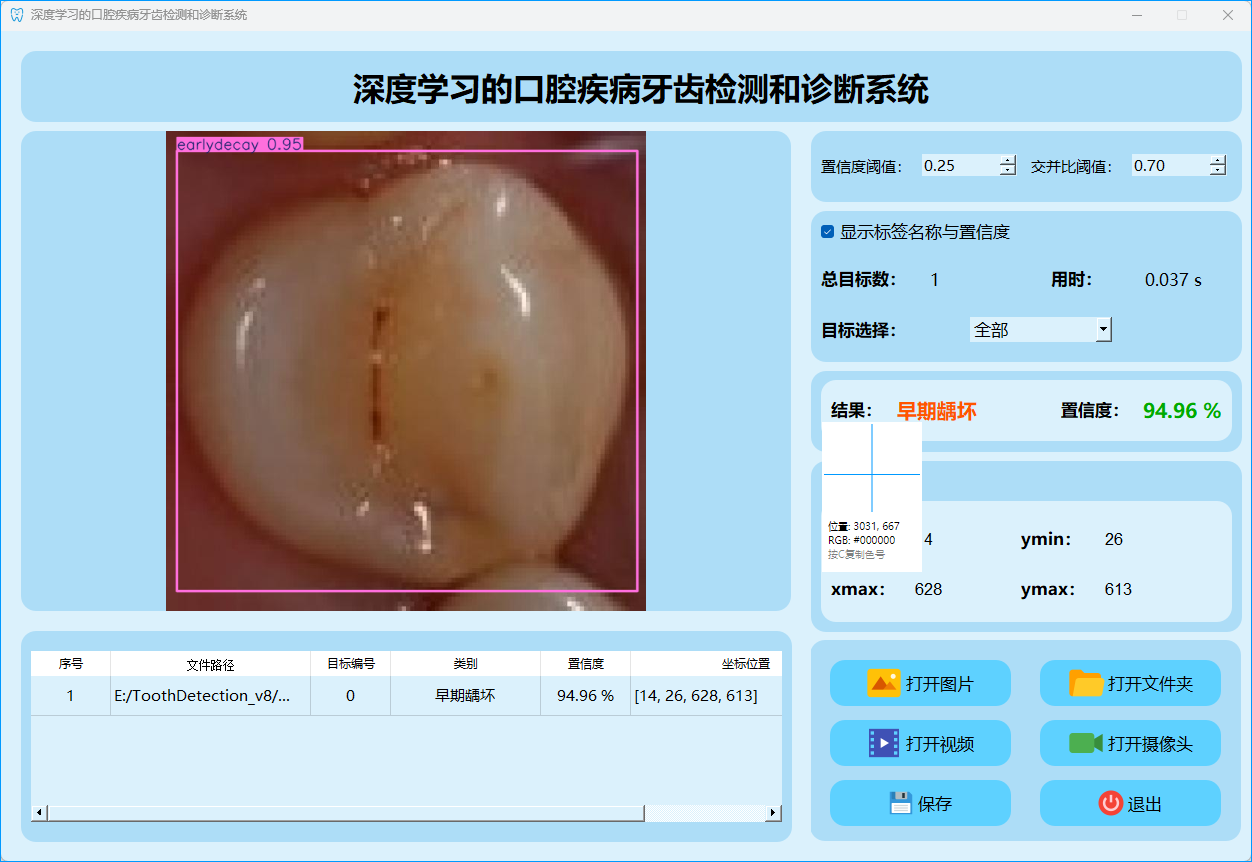1252x862 pixels.
Task: Decrease 交并比阈值 with the down arrow
Action: click(x=1217, y=171)
